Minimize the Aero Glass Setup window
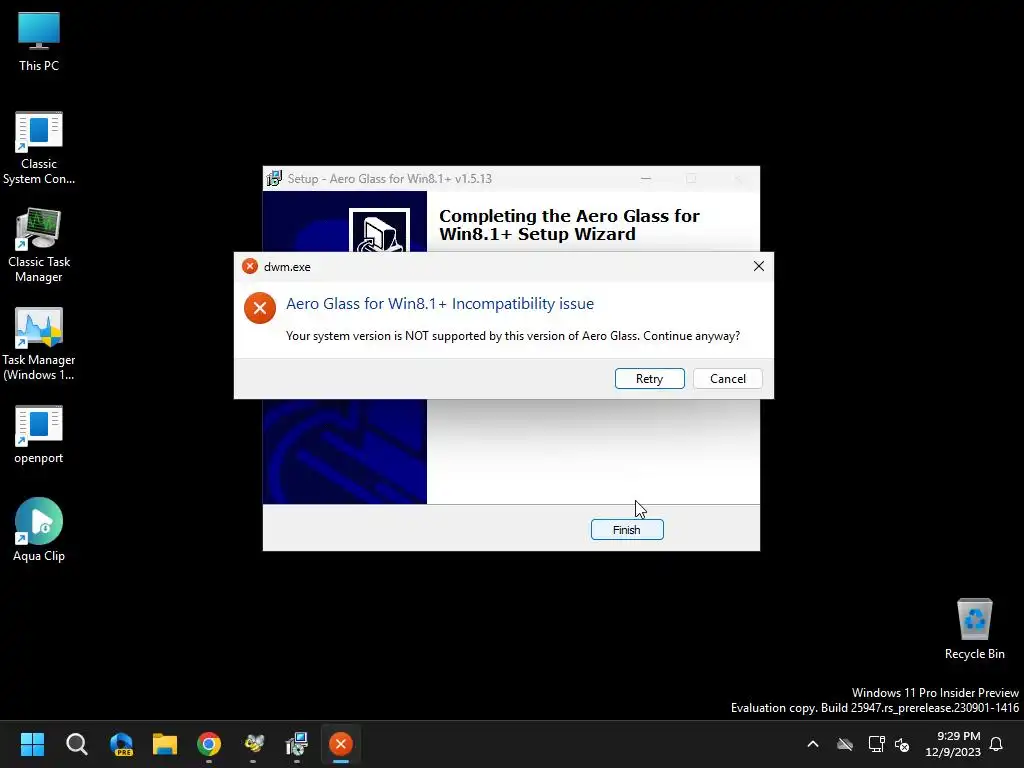The height and width of the screenshot is (768, 1024). tap(646, 178)
